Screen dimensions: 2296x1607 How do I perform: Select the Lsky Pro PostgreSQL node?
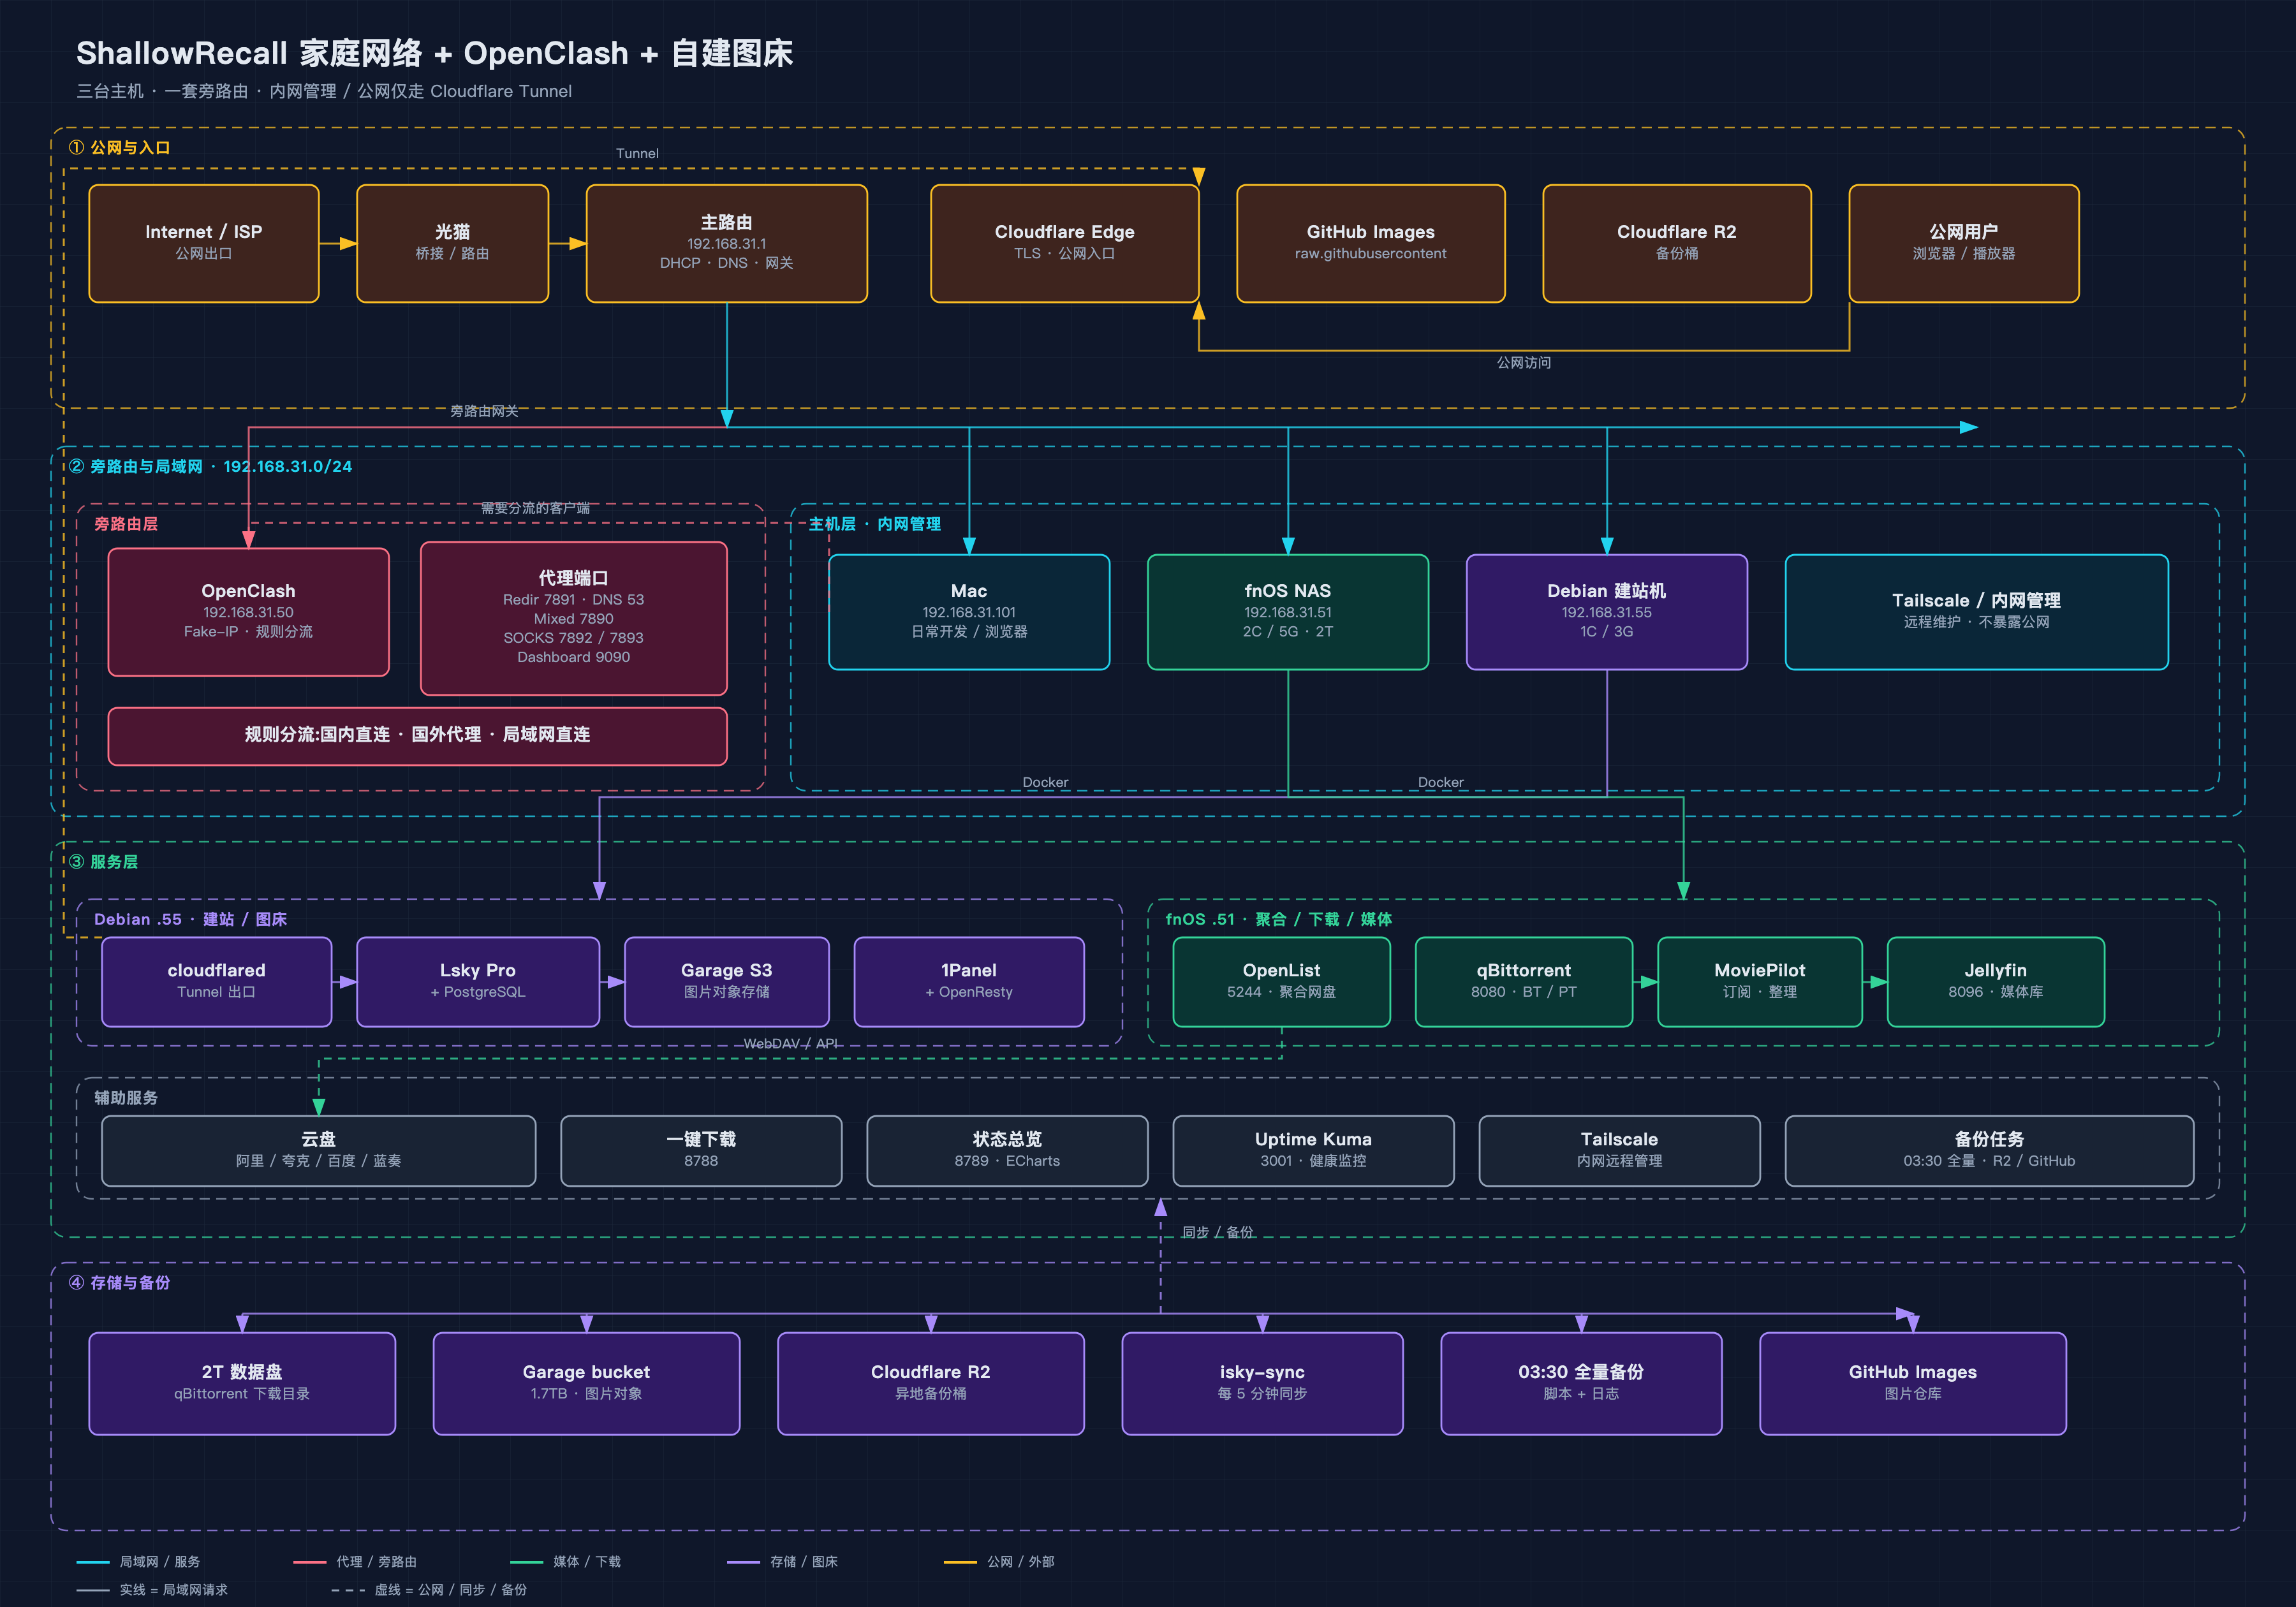478,982
